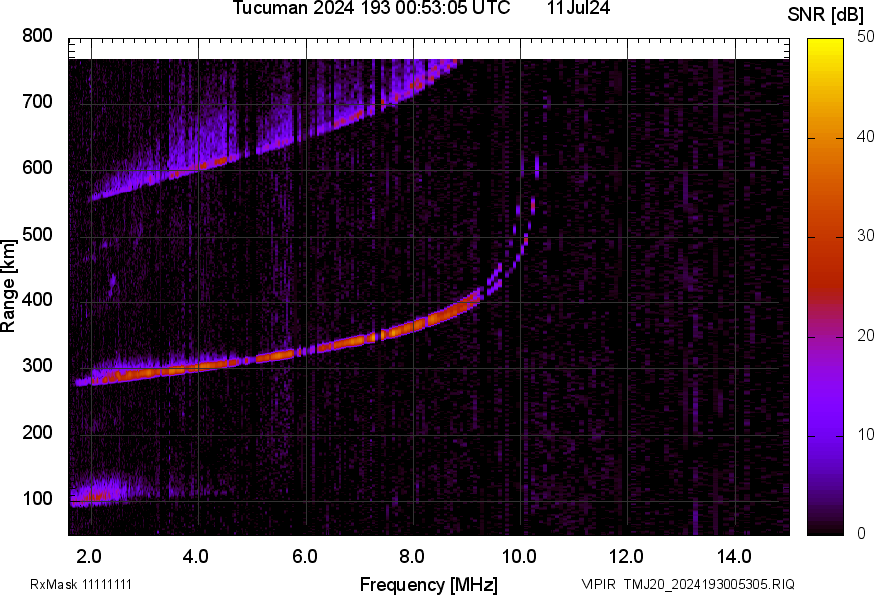The image size is (874, 595).
Task: Click the range tick label 100
Action: (37, 499)
